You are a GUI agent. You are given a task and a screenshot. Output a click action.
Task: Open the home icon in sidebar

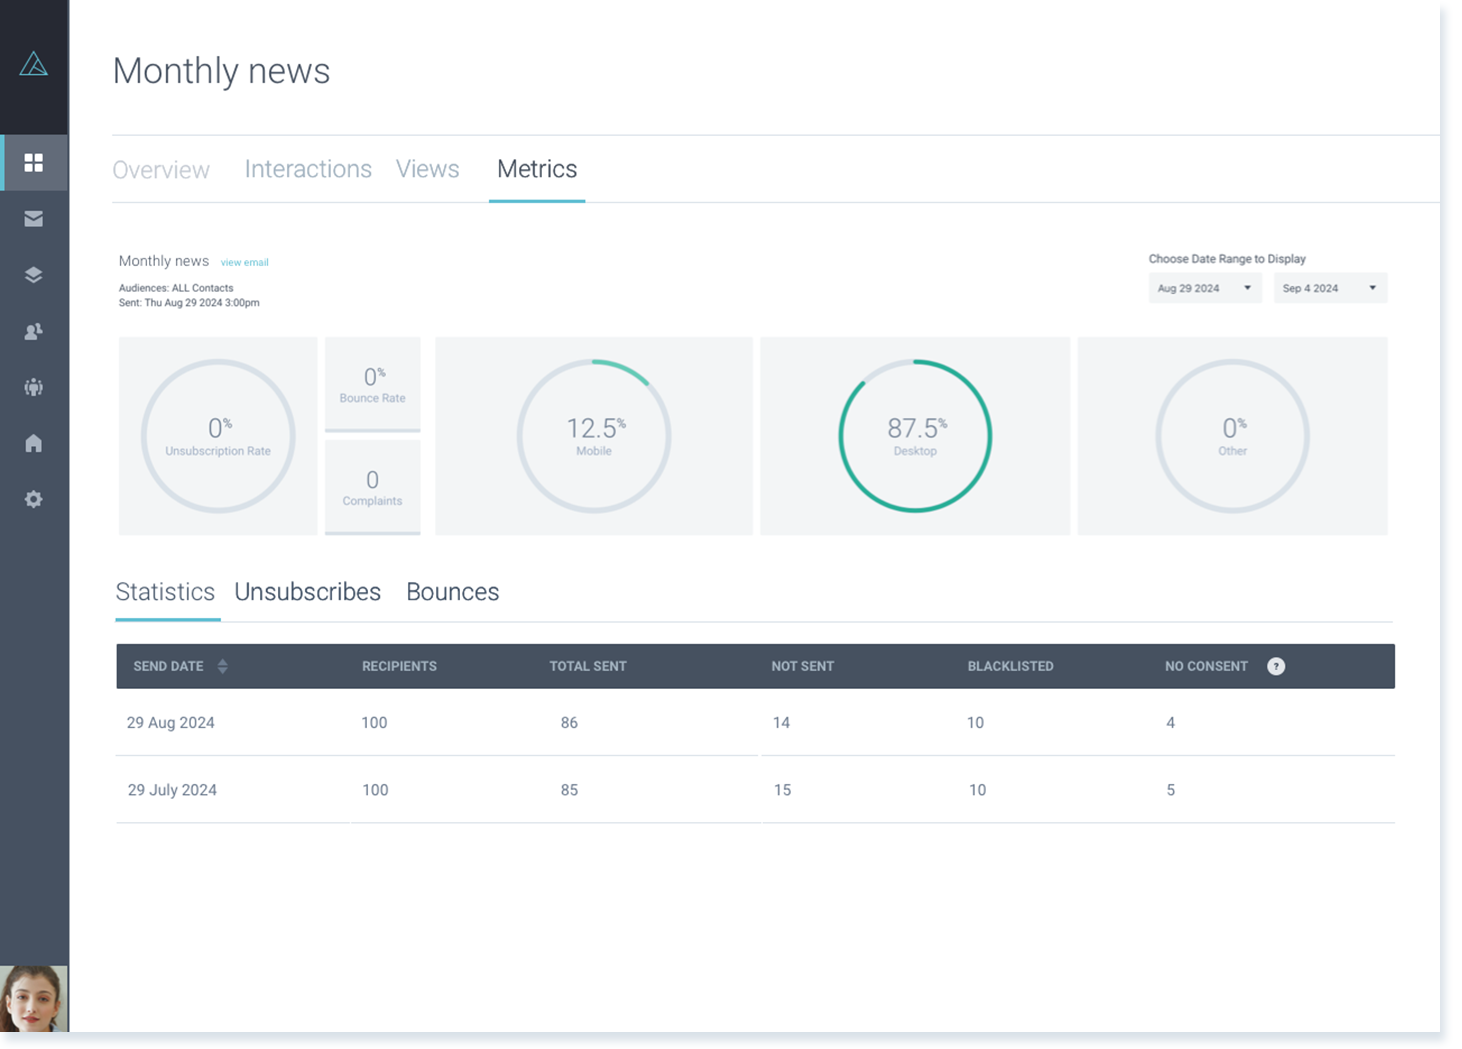click(34, 443)
